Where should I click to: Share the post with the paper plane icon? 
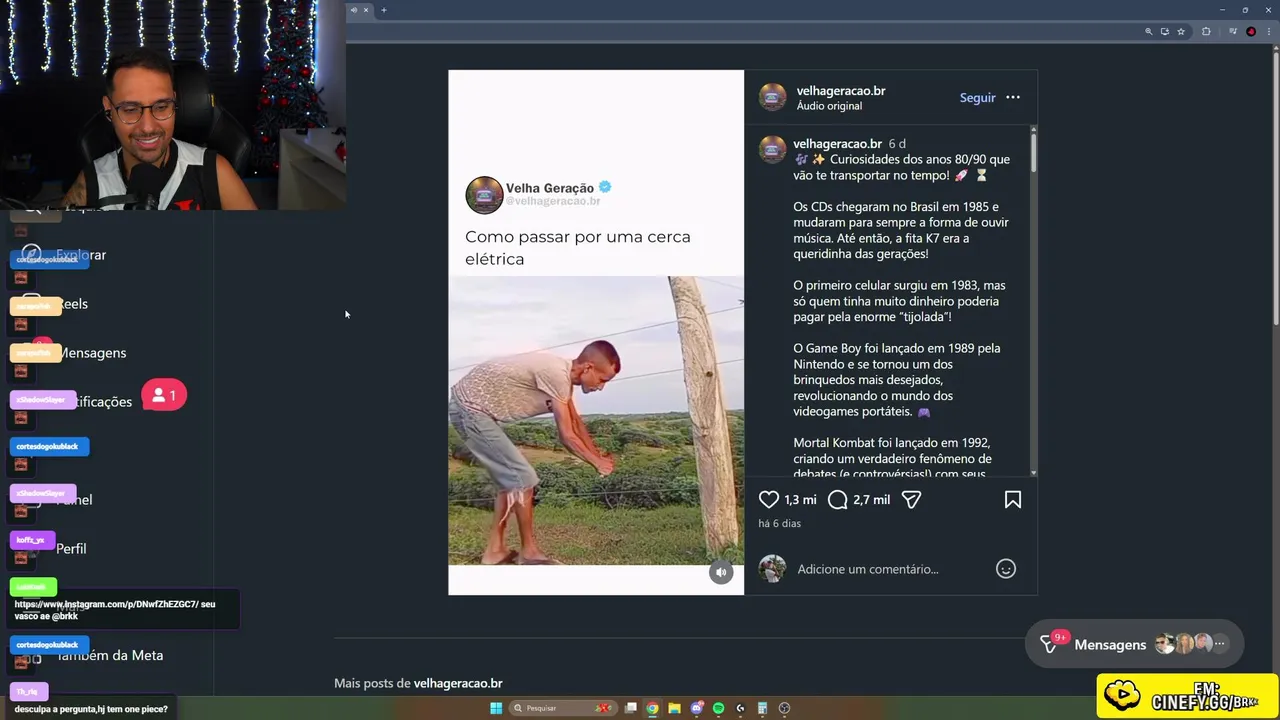(911, 499)
